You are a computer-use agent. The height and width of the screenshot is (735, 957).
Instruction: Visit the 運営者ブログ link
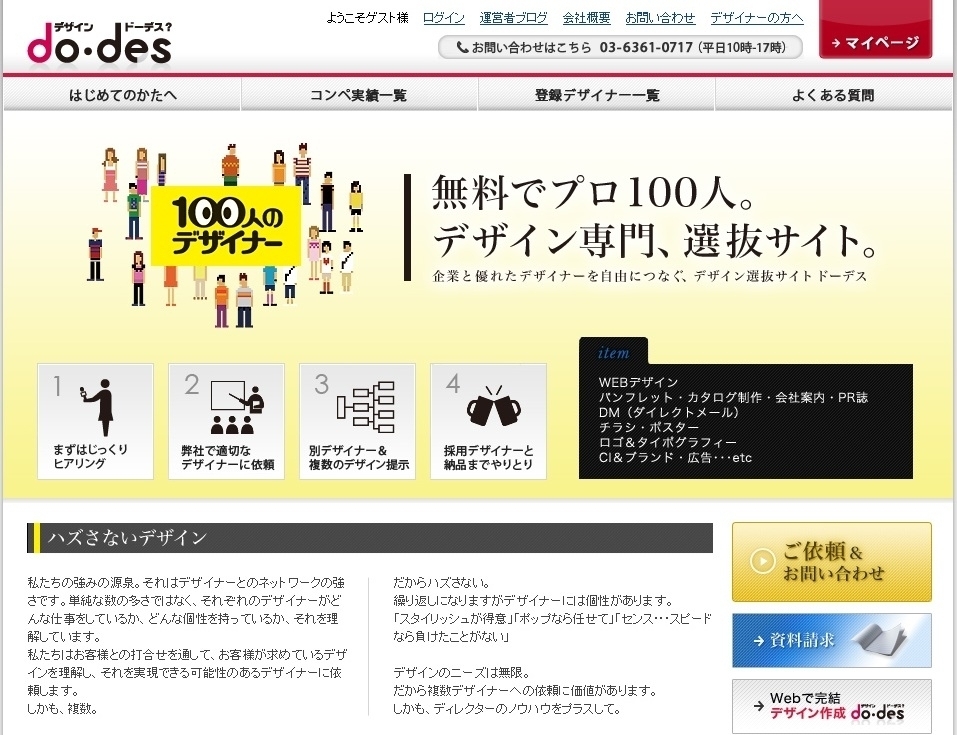513,18
